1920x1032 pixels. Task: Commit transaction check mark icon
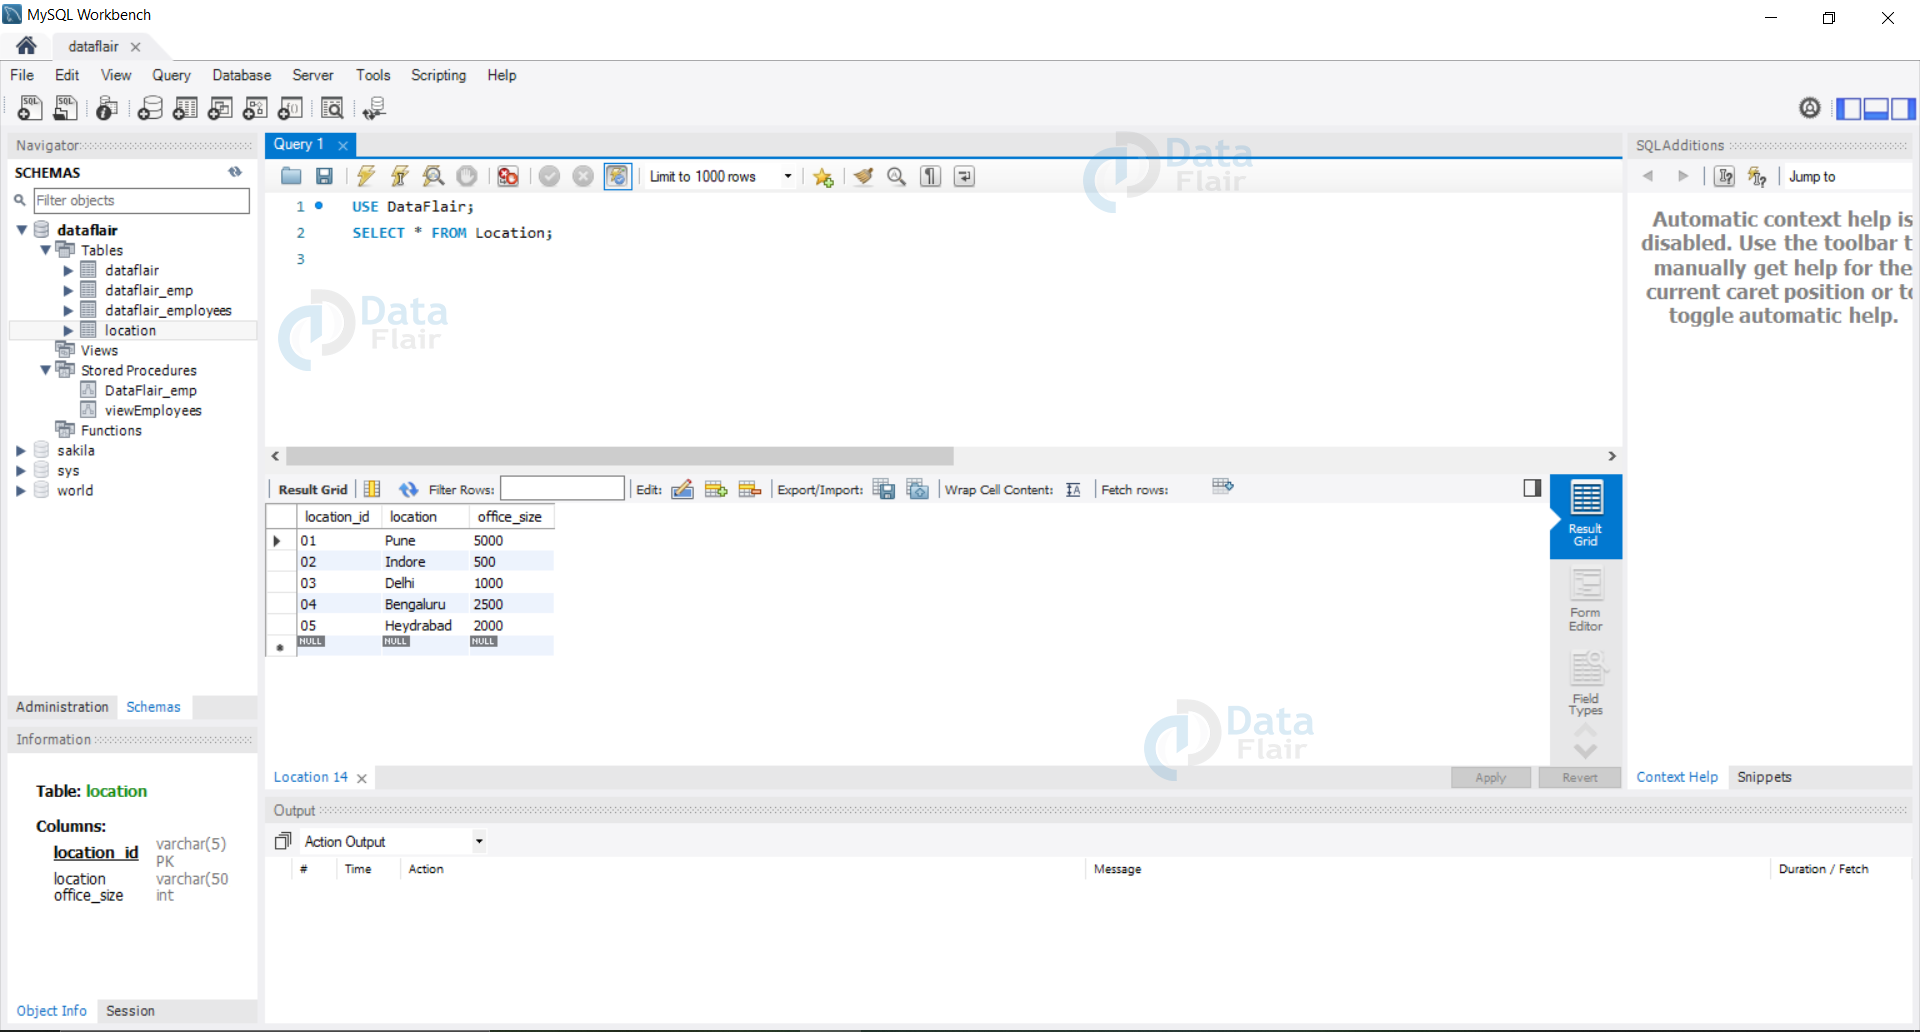(x=549, y=176)
